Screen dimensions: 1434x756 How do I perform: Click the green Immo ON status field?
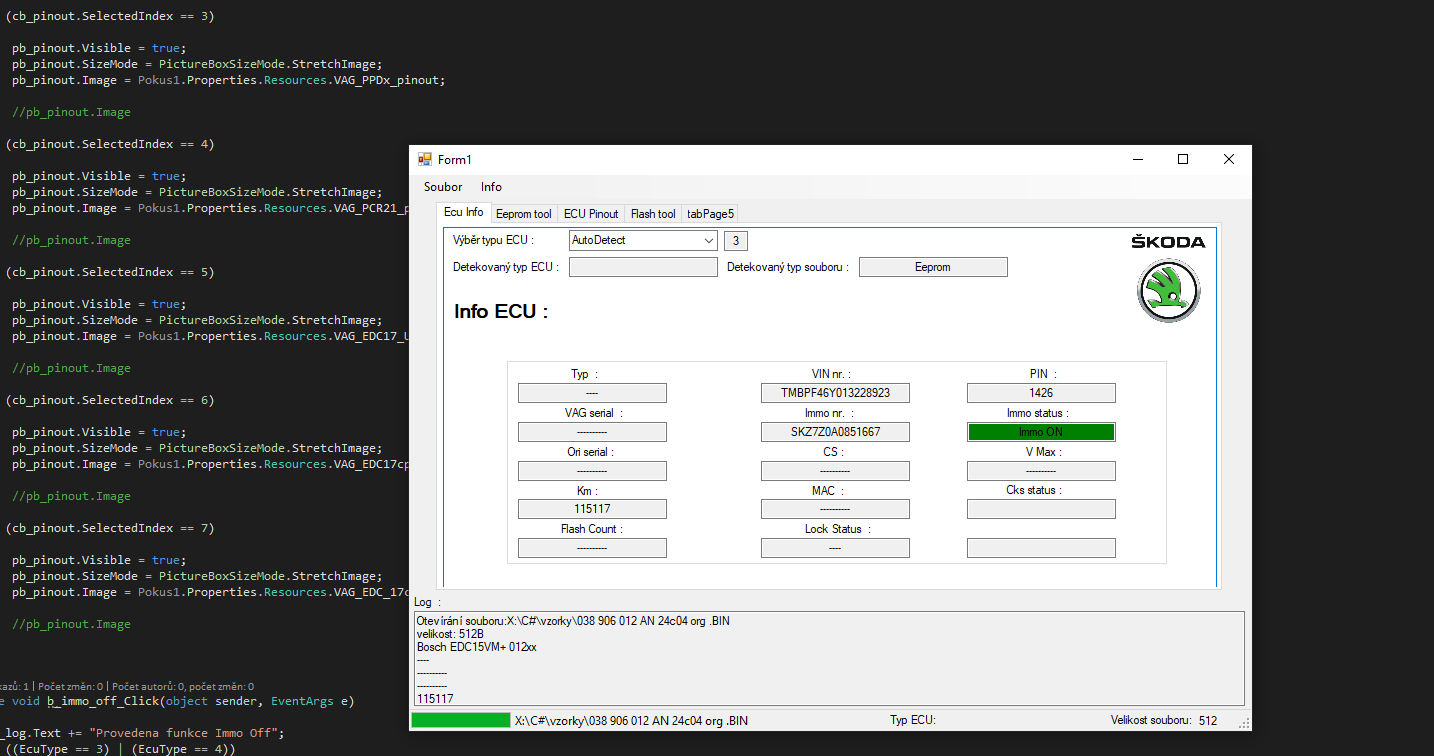1041,432
